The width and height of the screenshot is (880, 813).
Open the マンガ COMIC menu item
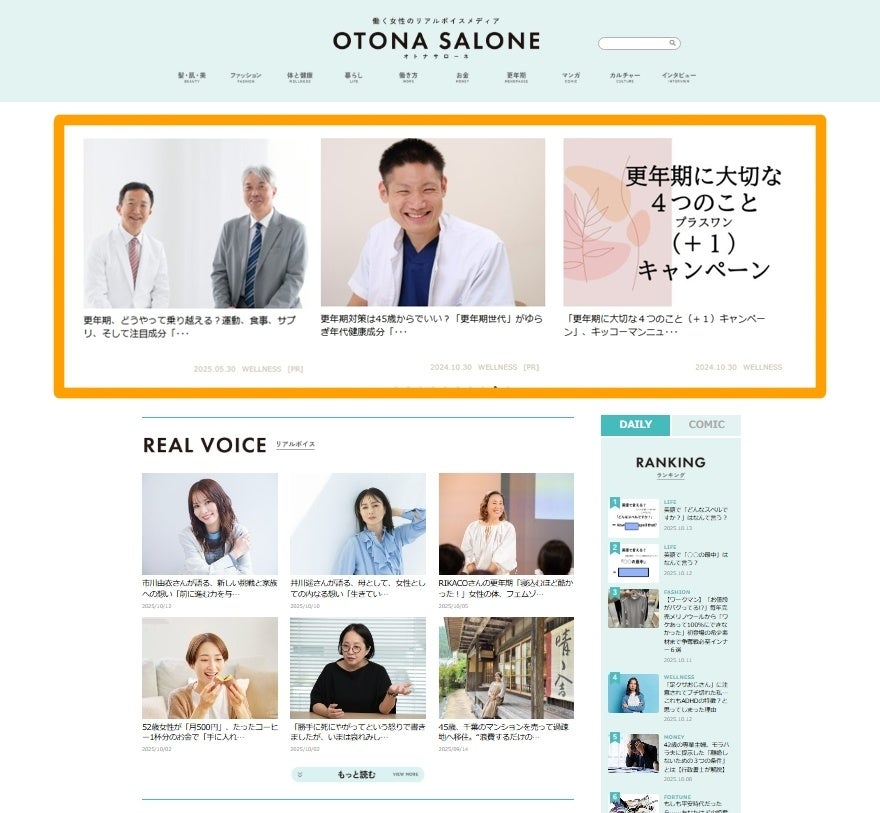(x=571, y=77)
